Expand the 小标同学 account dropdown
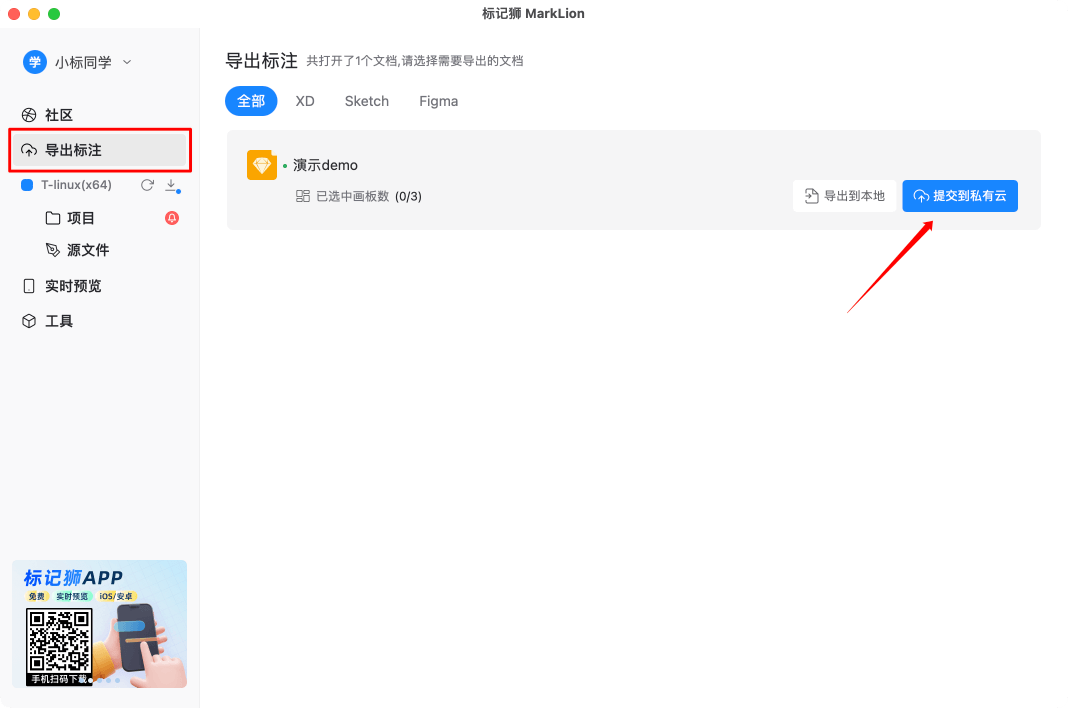The height and width of the screenshot is (708, 1068). [126, 62]
